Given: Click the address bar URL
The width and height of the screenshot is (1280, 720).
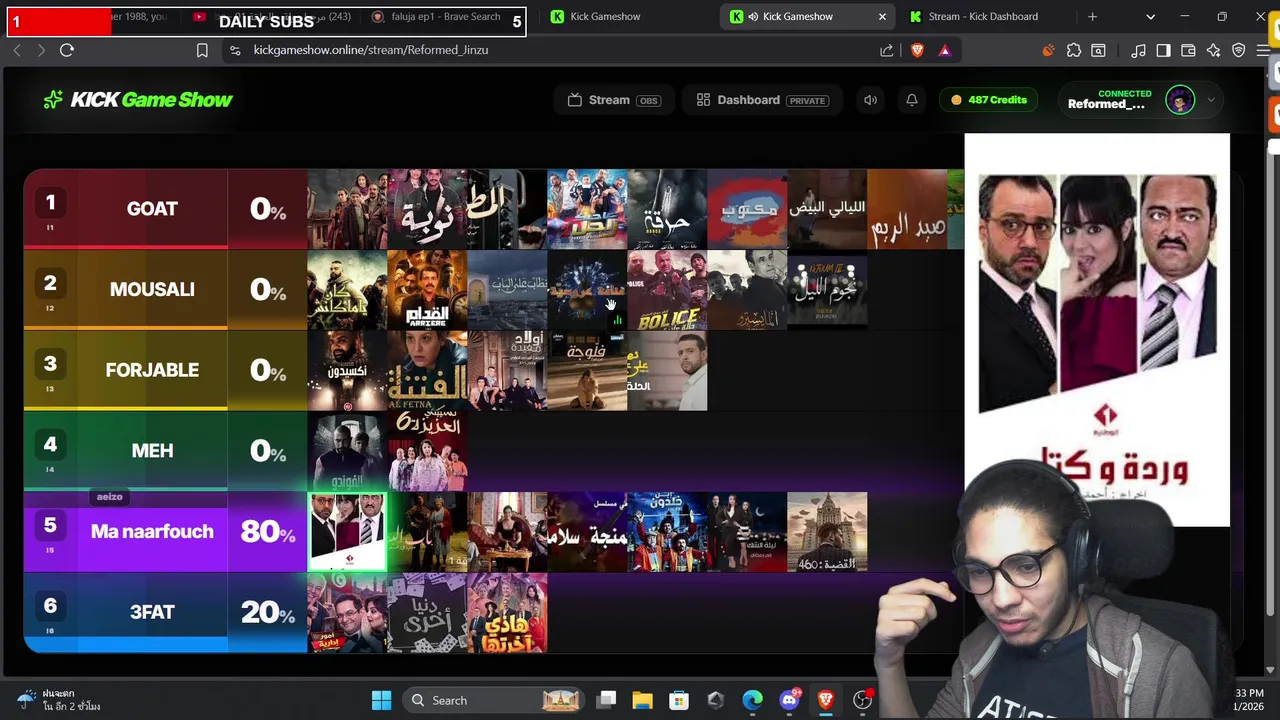Looking at the screenshot, I should pos(370,50).
